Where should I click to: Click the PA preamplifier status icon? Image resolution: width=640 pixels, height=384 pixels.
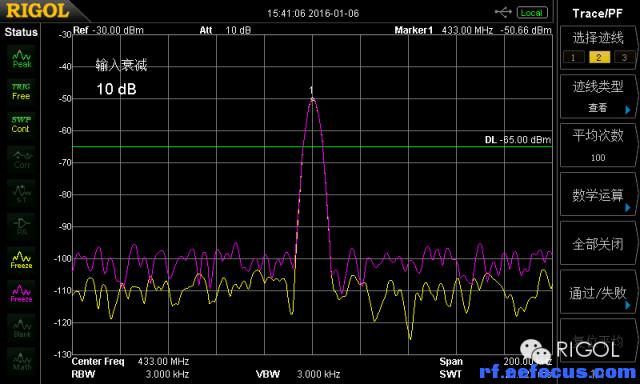pyautogui.click(x=21, y=226)
